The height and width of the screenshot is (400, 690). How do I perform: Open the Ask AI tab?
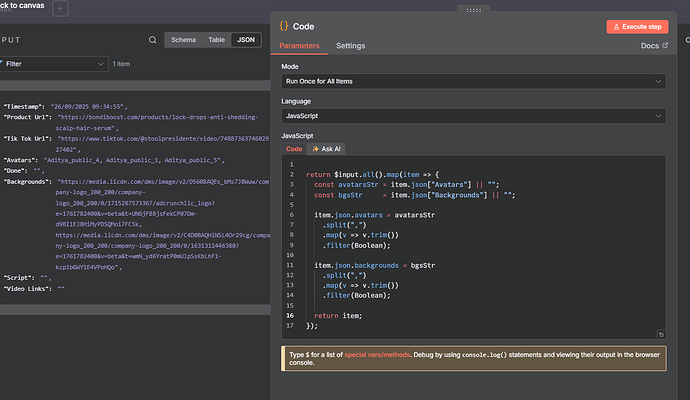(x=327, y=149)
